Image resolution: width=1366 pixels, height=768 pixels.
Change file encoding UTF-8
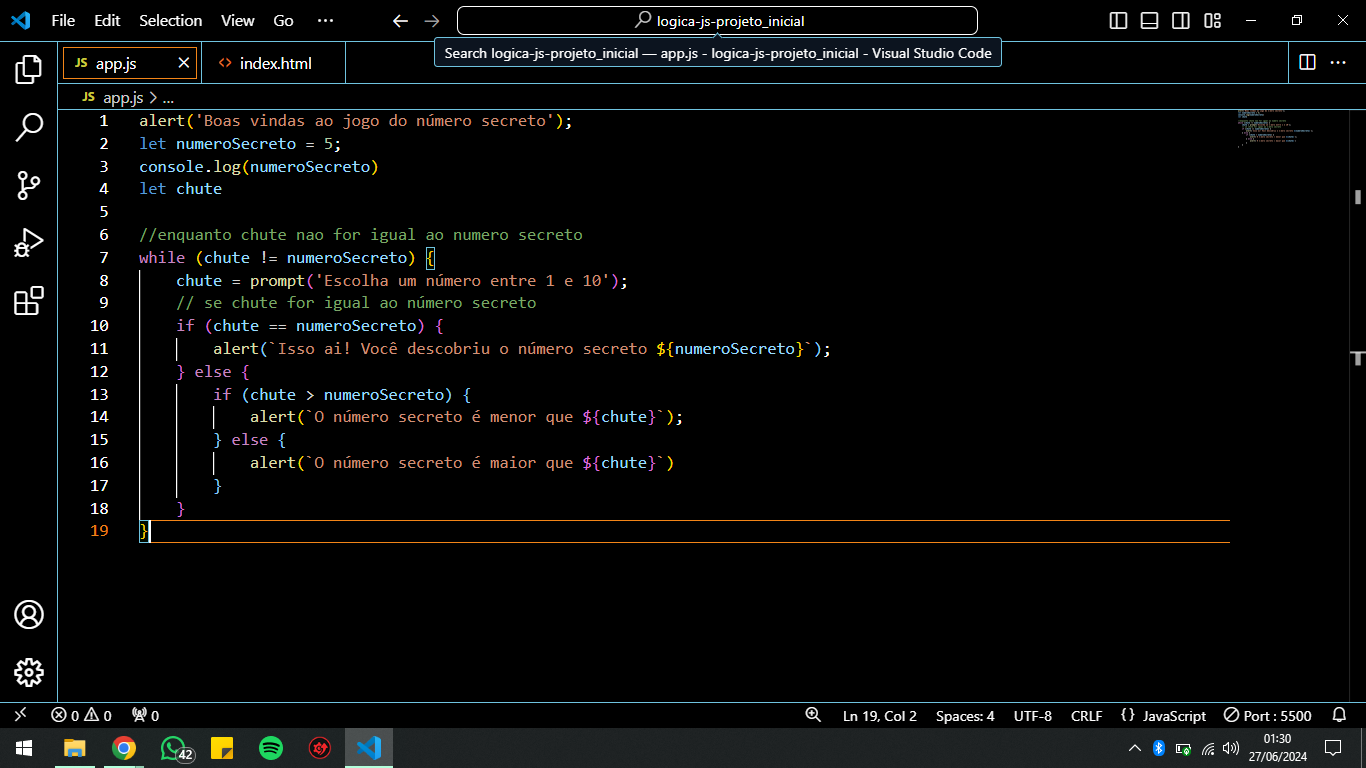click(1033, 716)
